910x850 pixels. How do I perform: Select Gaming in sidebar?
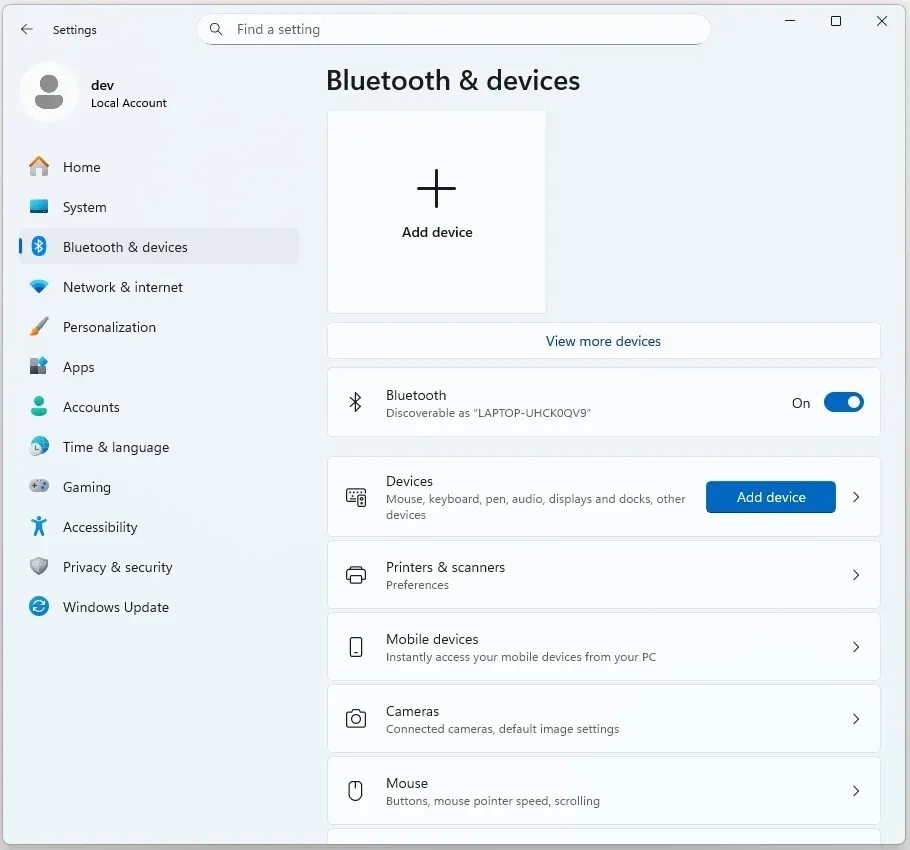(x=159, y=487)
